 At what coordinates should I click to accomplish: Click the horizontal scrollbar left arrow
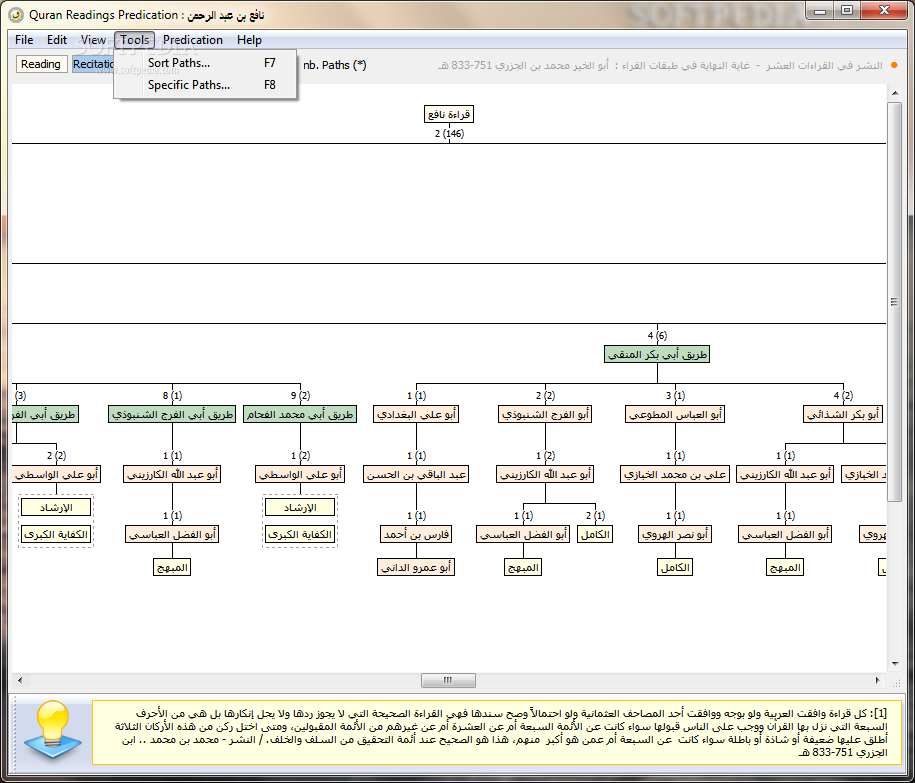point(20,680)
